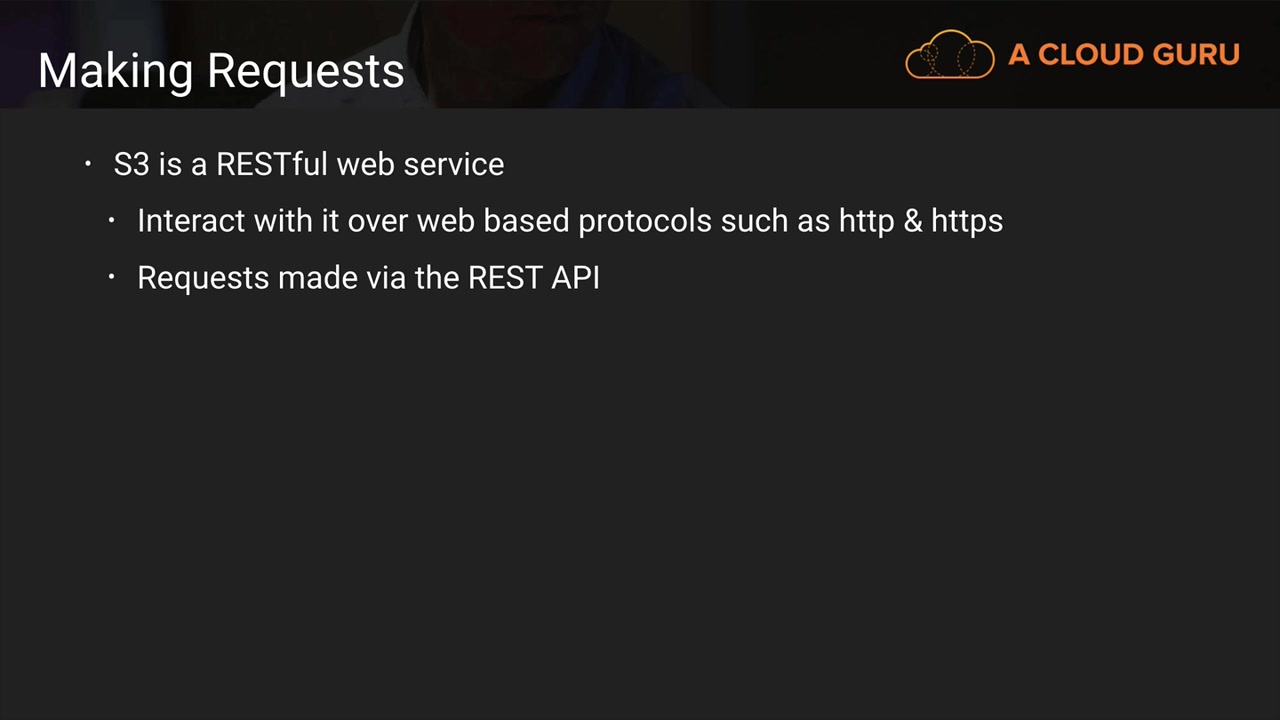The image size is (1280, 720).
Task: Click the word Requests in the last bullet
Action: coord(203,278)
